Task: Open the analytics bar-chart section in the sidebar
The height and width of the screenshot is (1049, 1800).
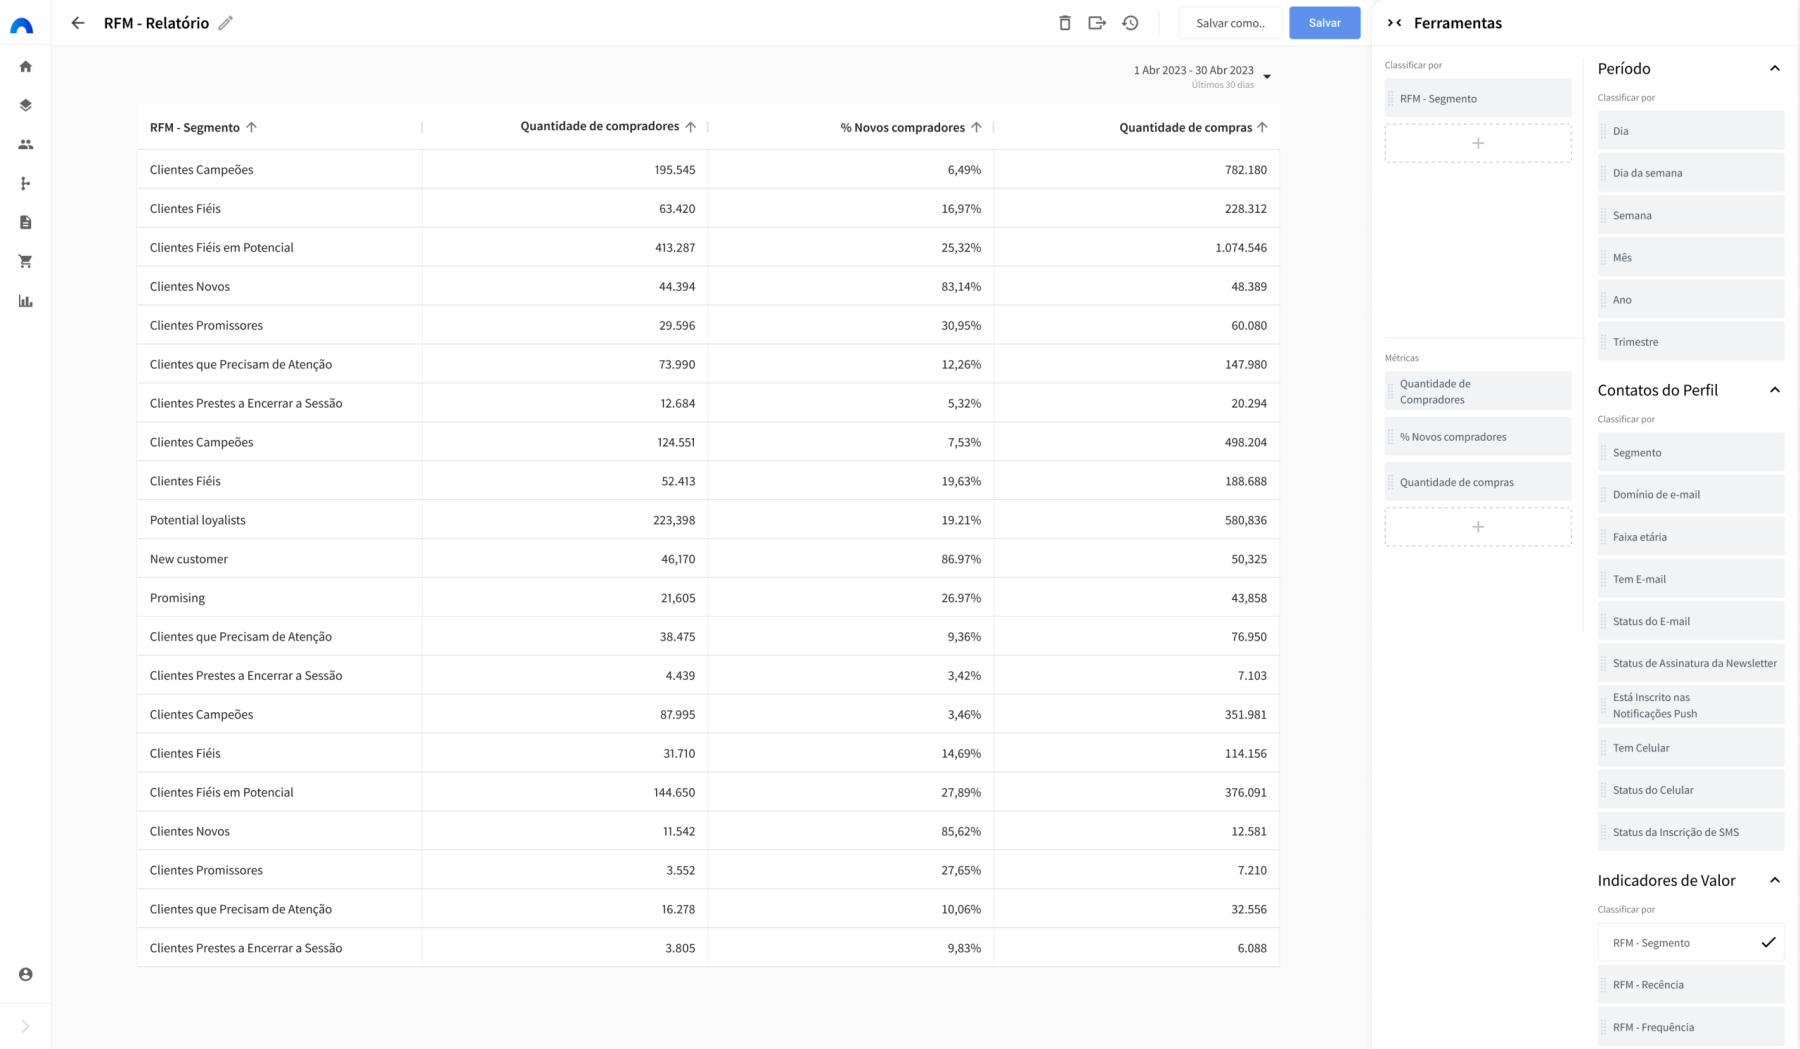Action: point(25,300)
